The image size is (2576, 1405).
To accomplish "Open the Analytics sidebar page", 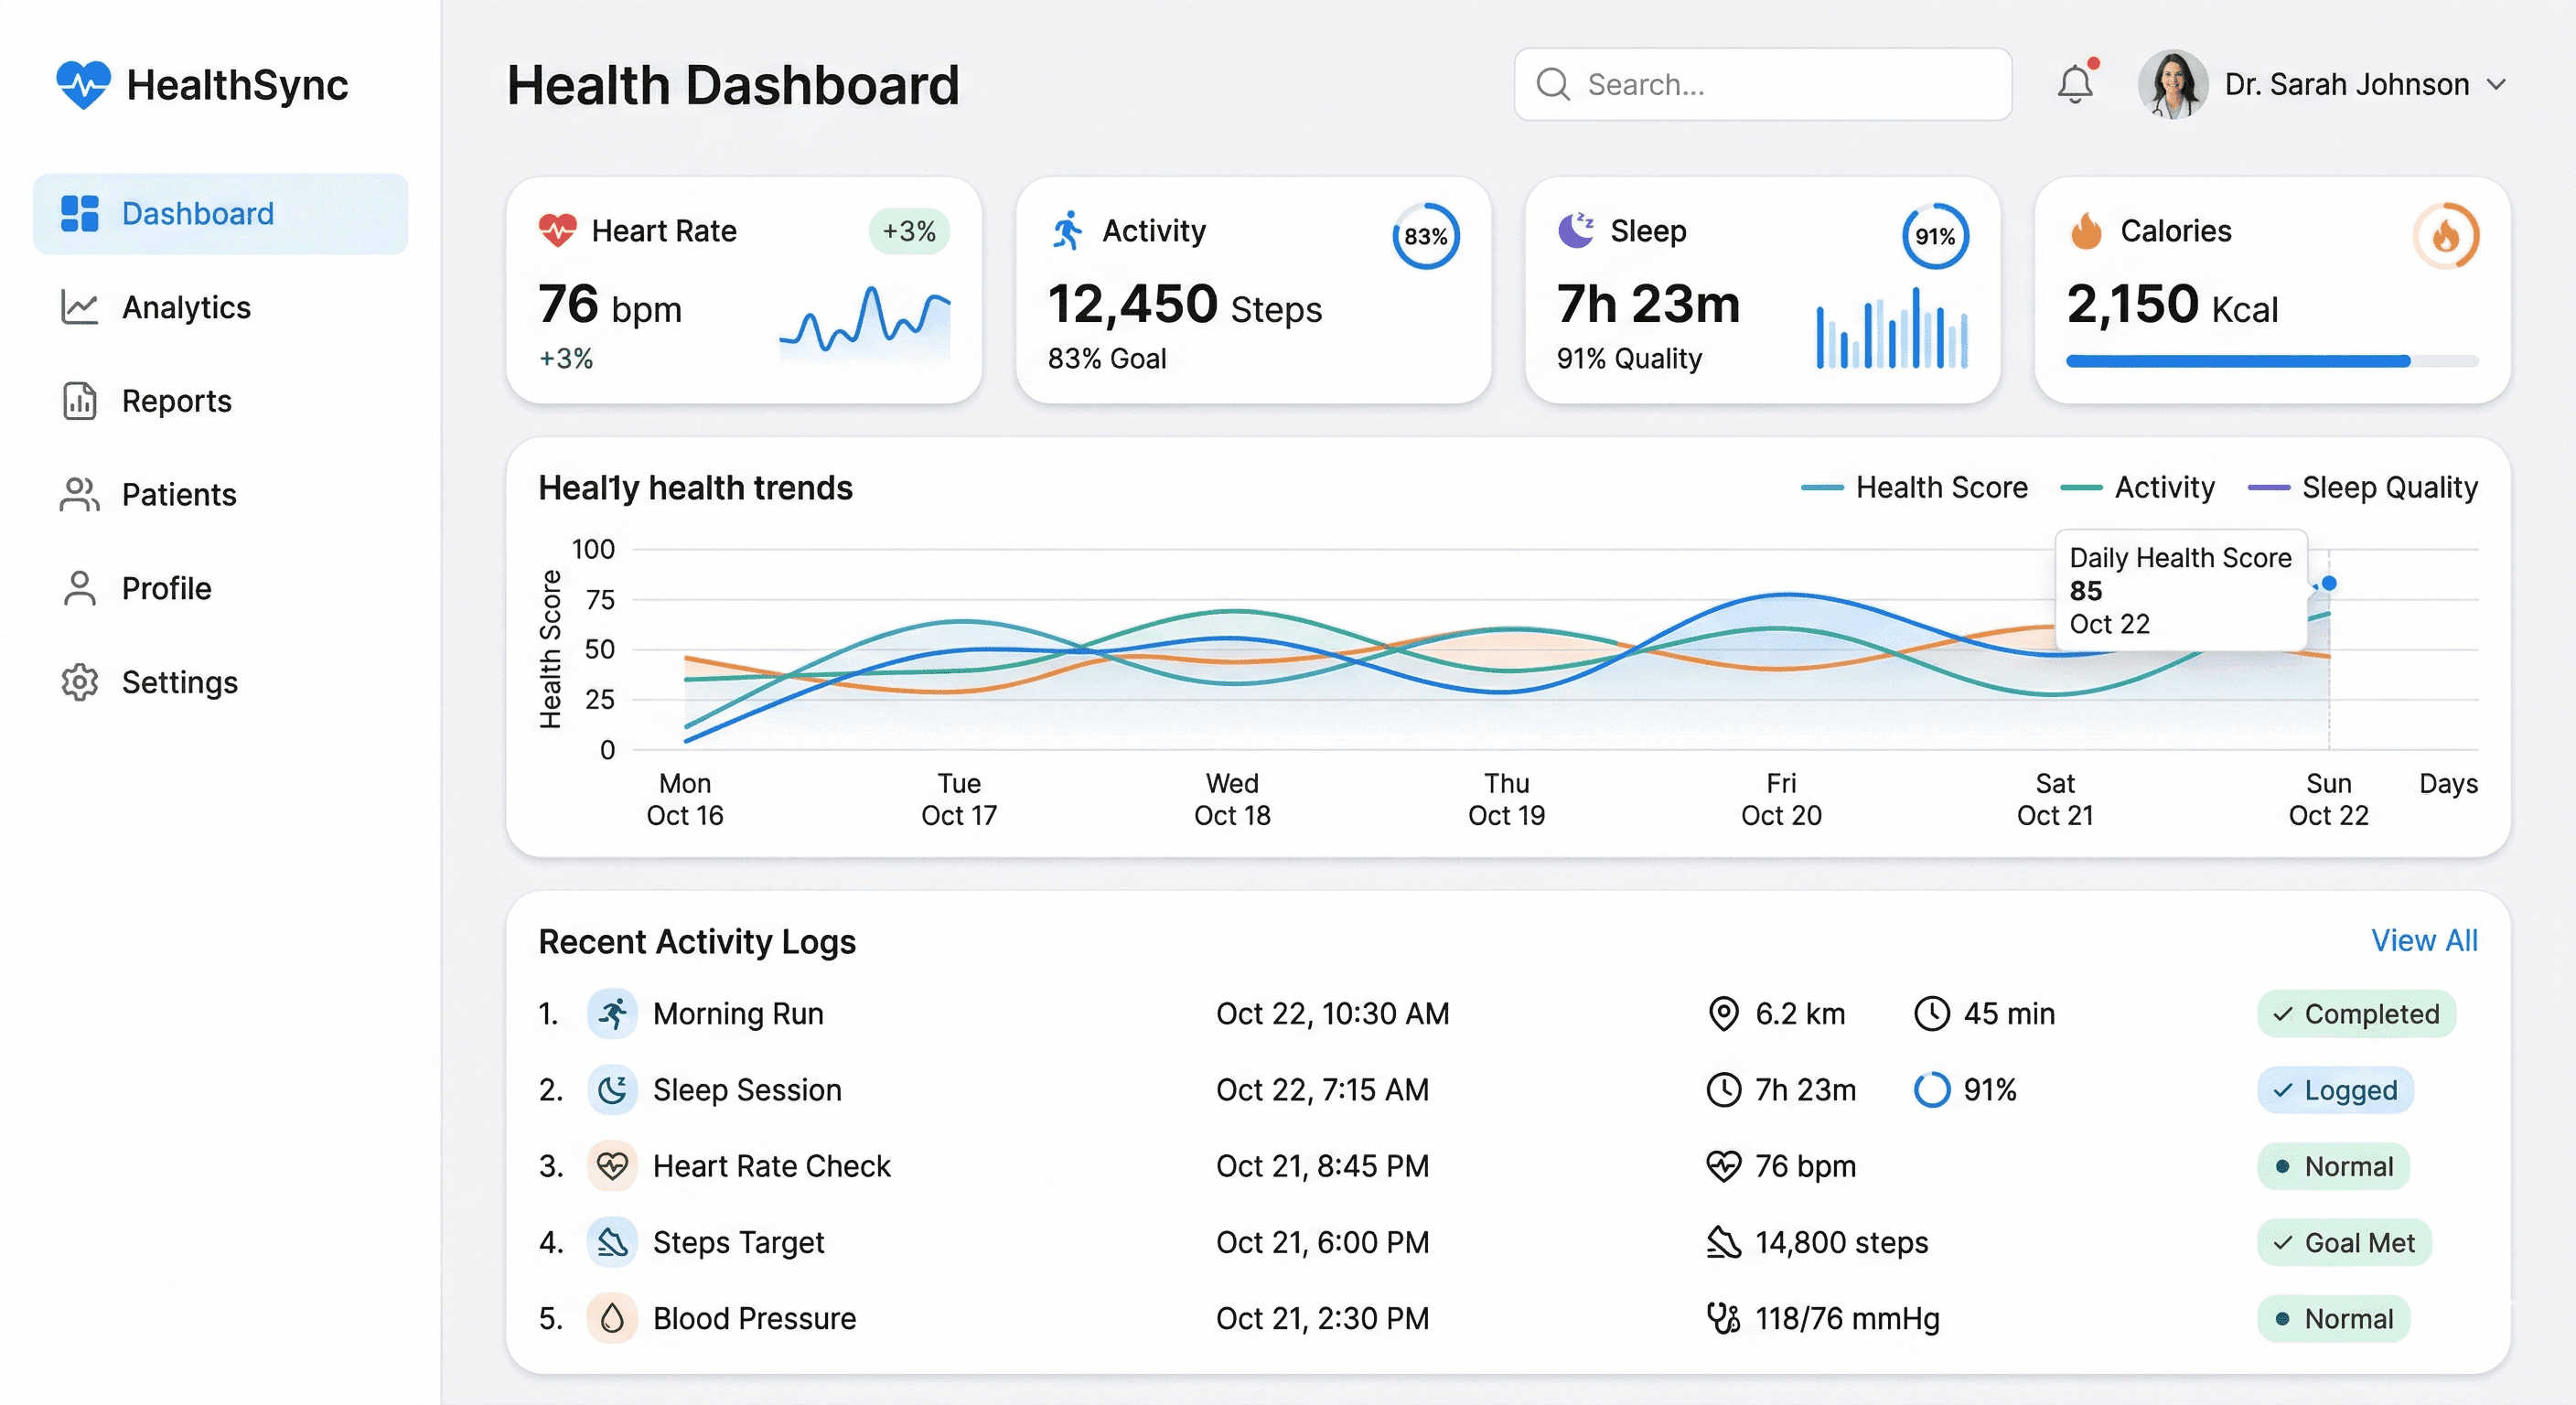I will click(x=186, y=308).
